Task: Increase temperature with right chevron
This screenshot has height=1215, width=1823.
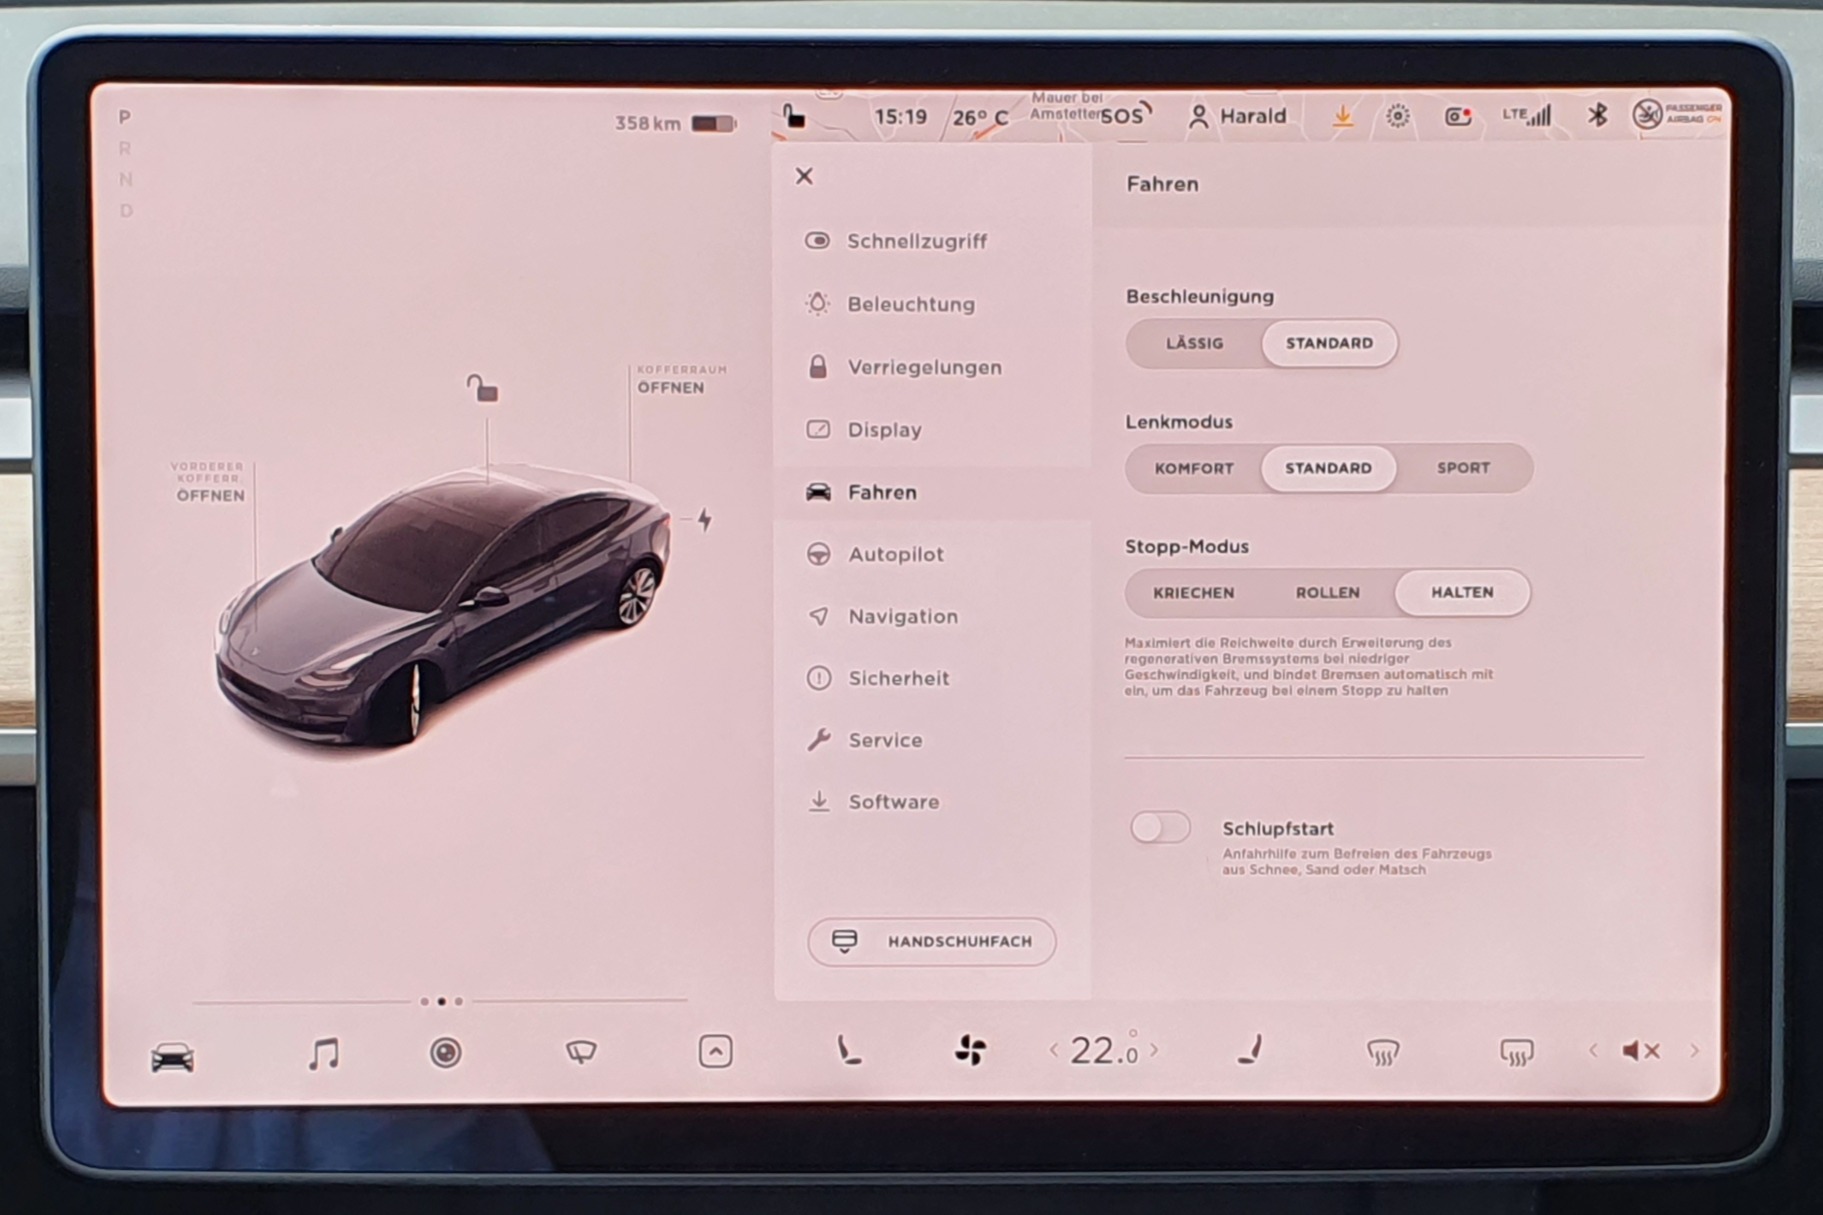Action: (x=1155, y=1050)
